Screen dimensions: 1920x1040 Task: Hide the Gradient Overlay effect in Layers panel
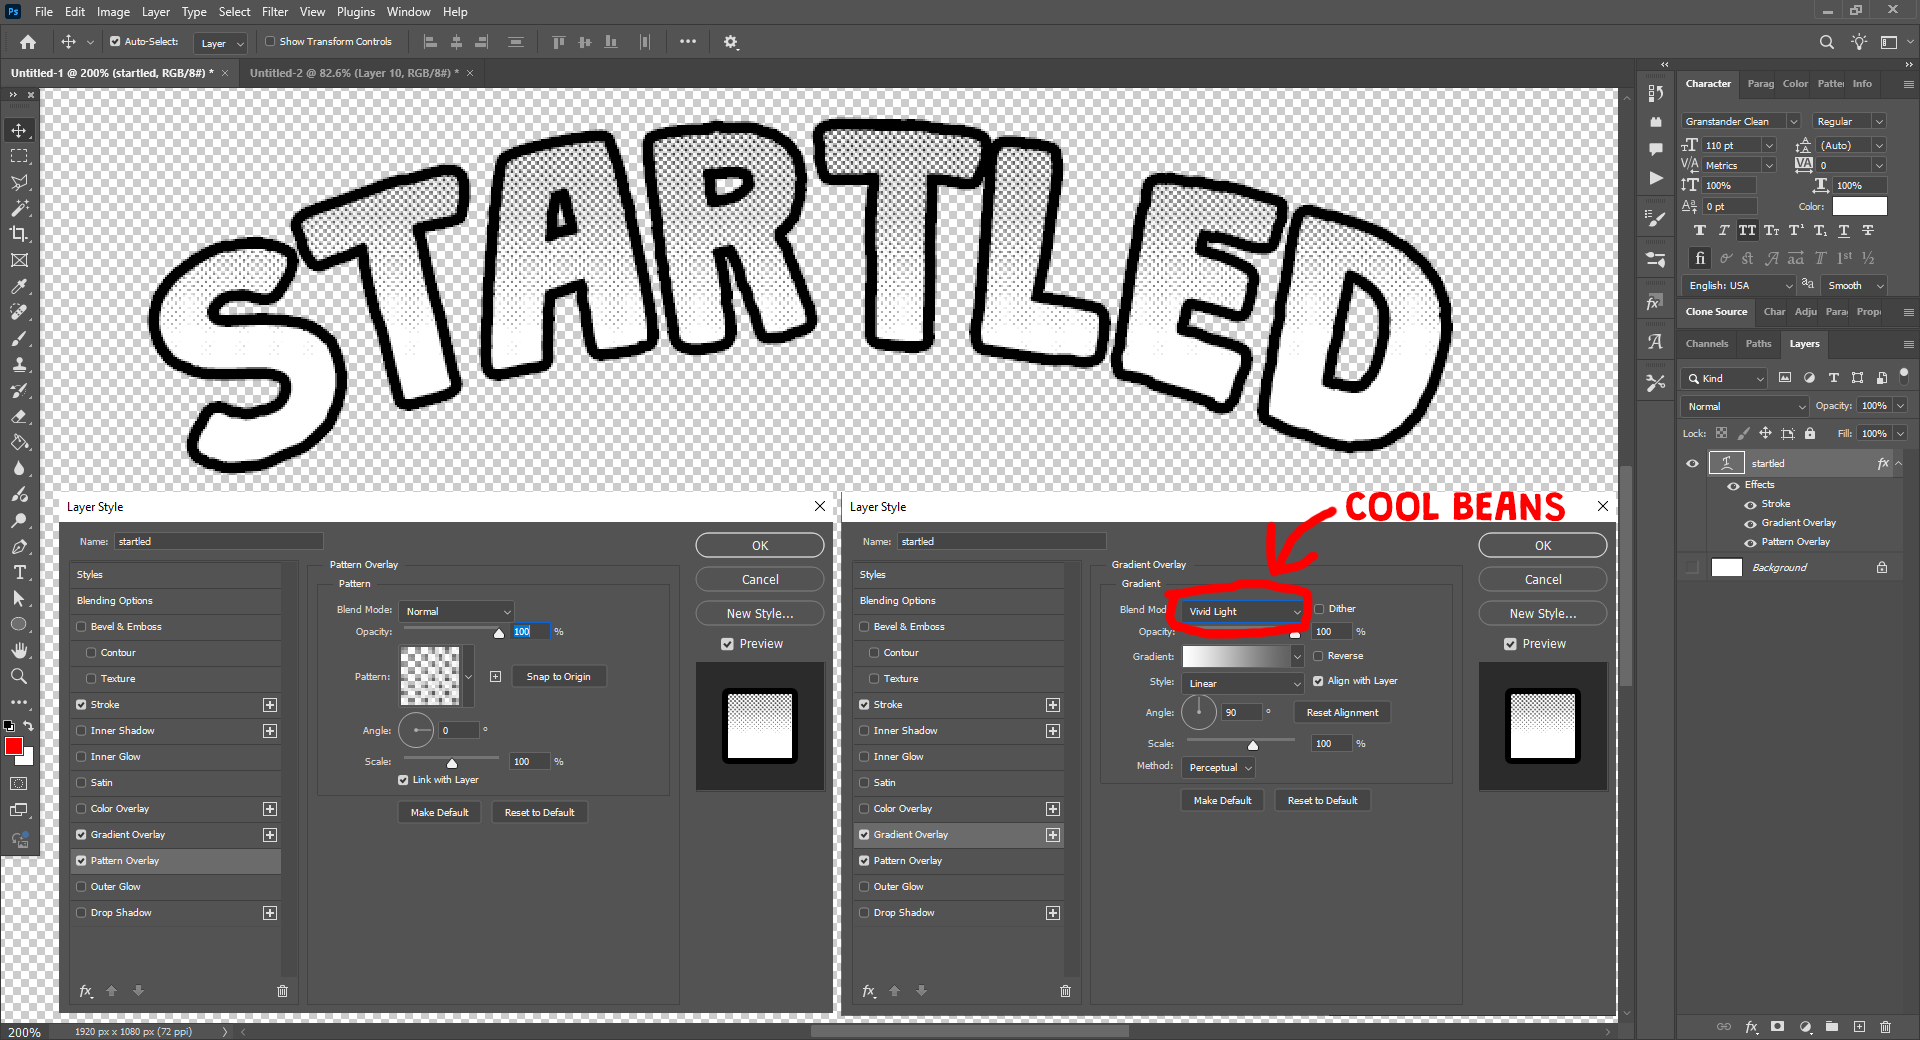[x=1750, y=523]
